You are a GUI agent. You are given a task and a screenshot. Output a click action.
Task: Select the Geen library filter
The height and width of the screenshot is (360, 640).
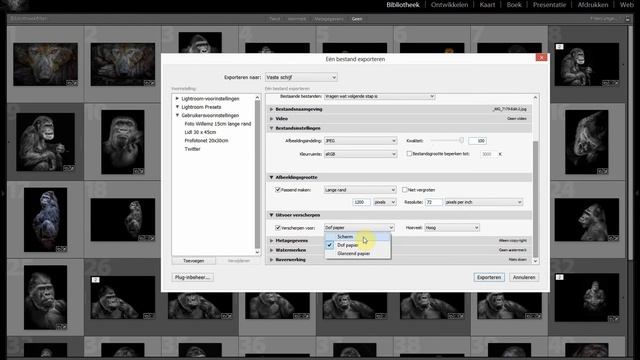click(x=357, y=19)
